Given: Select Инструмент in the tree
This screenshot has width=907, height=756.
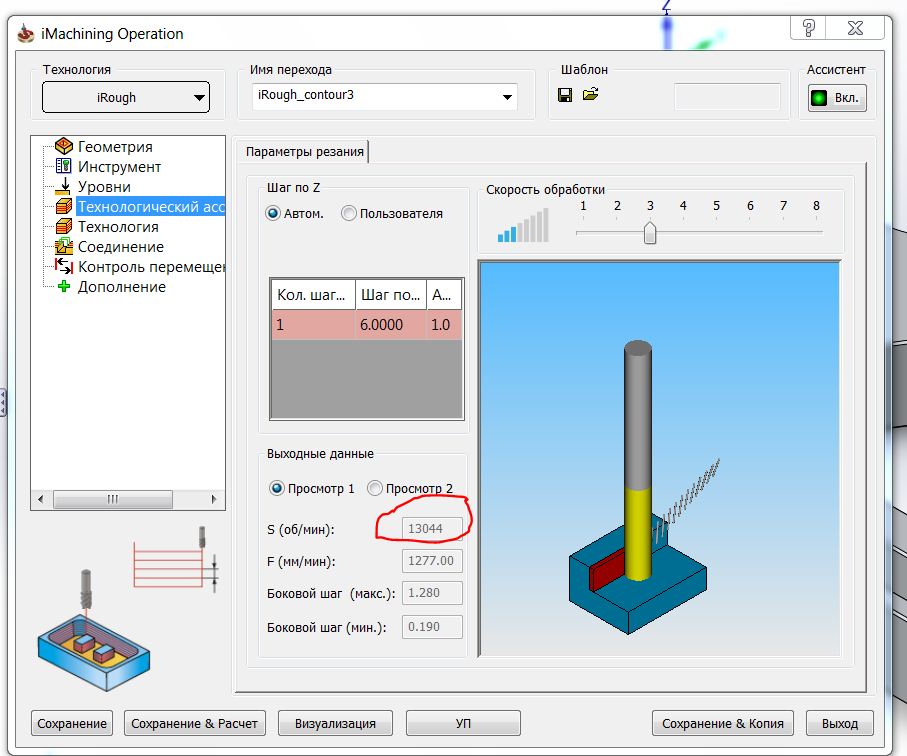Looking at the screenshot, I should tap(119, 167).
